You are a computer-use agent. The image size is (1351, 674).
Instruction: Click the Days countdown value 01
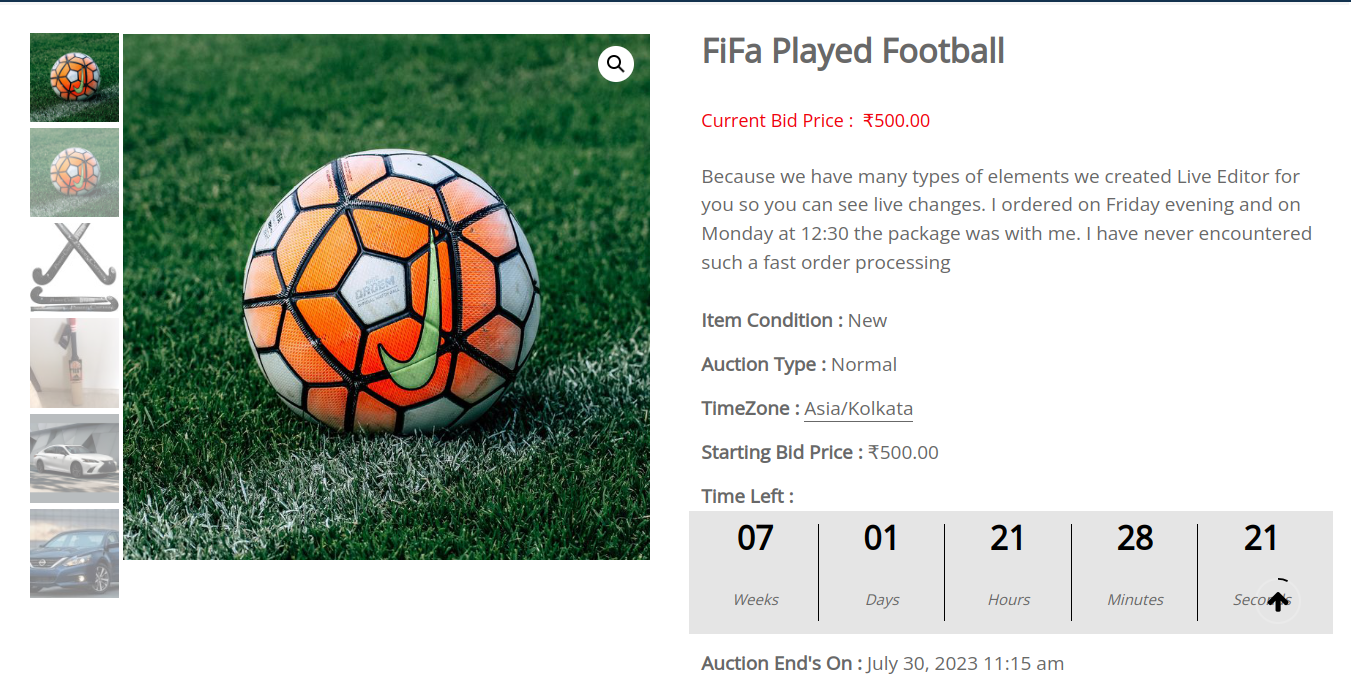pos(881,539)
